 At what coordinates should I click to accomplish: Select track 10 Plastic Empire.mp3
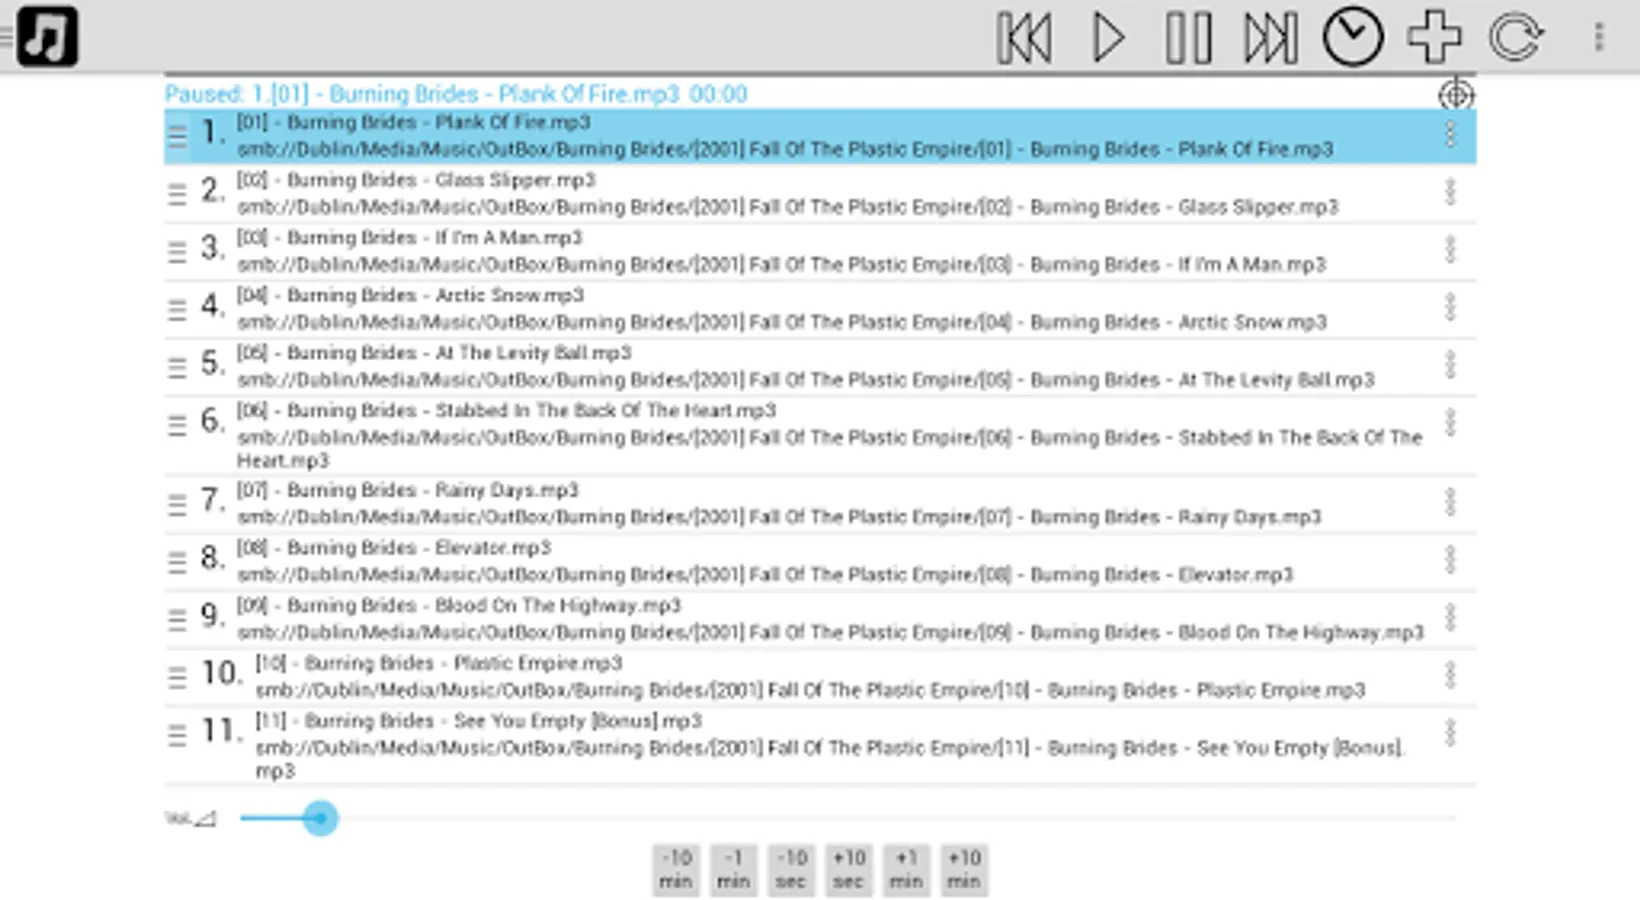click(x=820, y=677)
